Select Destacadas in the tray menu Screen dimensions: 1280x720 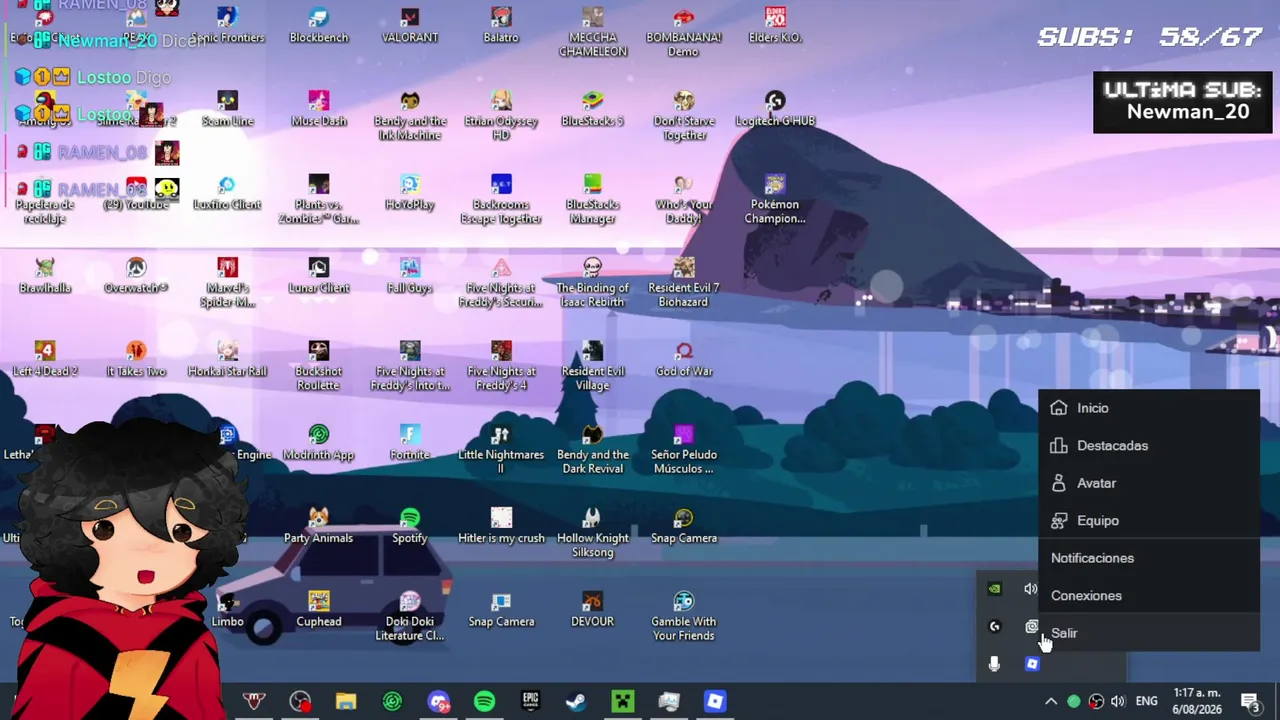(1149, 446)
